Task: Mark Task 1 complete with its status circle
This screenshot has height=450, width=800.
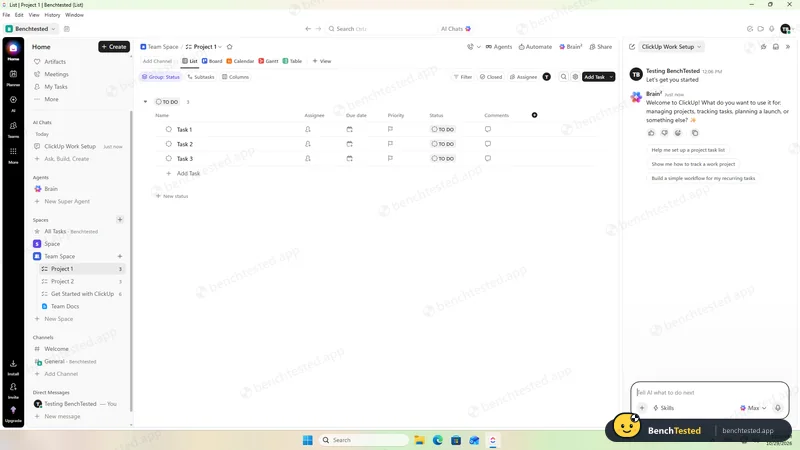Action: (x=168, y=129)
